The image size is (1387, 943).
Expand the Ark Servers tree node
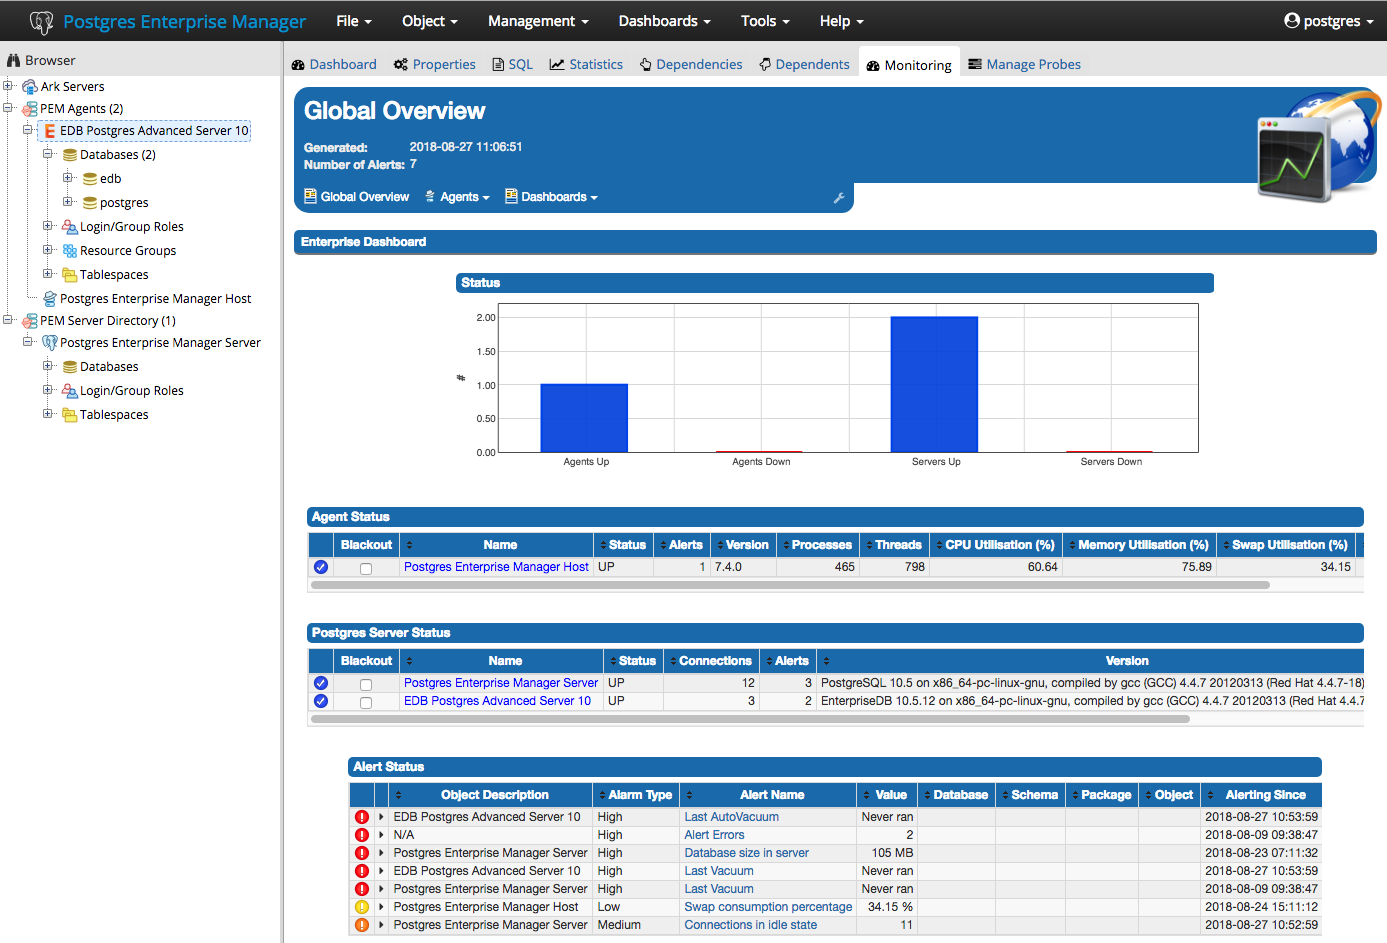click(8, 86)
